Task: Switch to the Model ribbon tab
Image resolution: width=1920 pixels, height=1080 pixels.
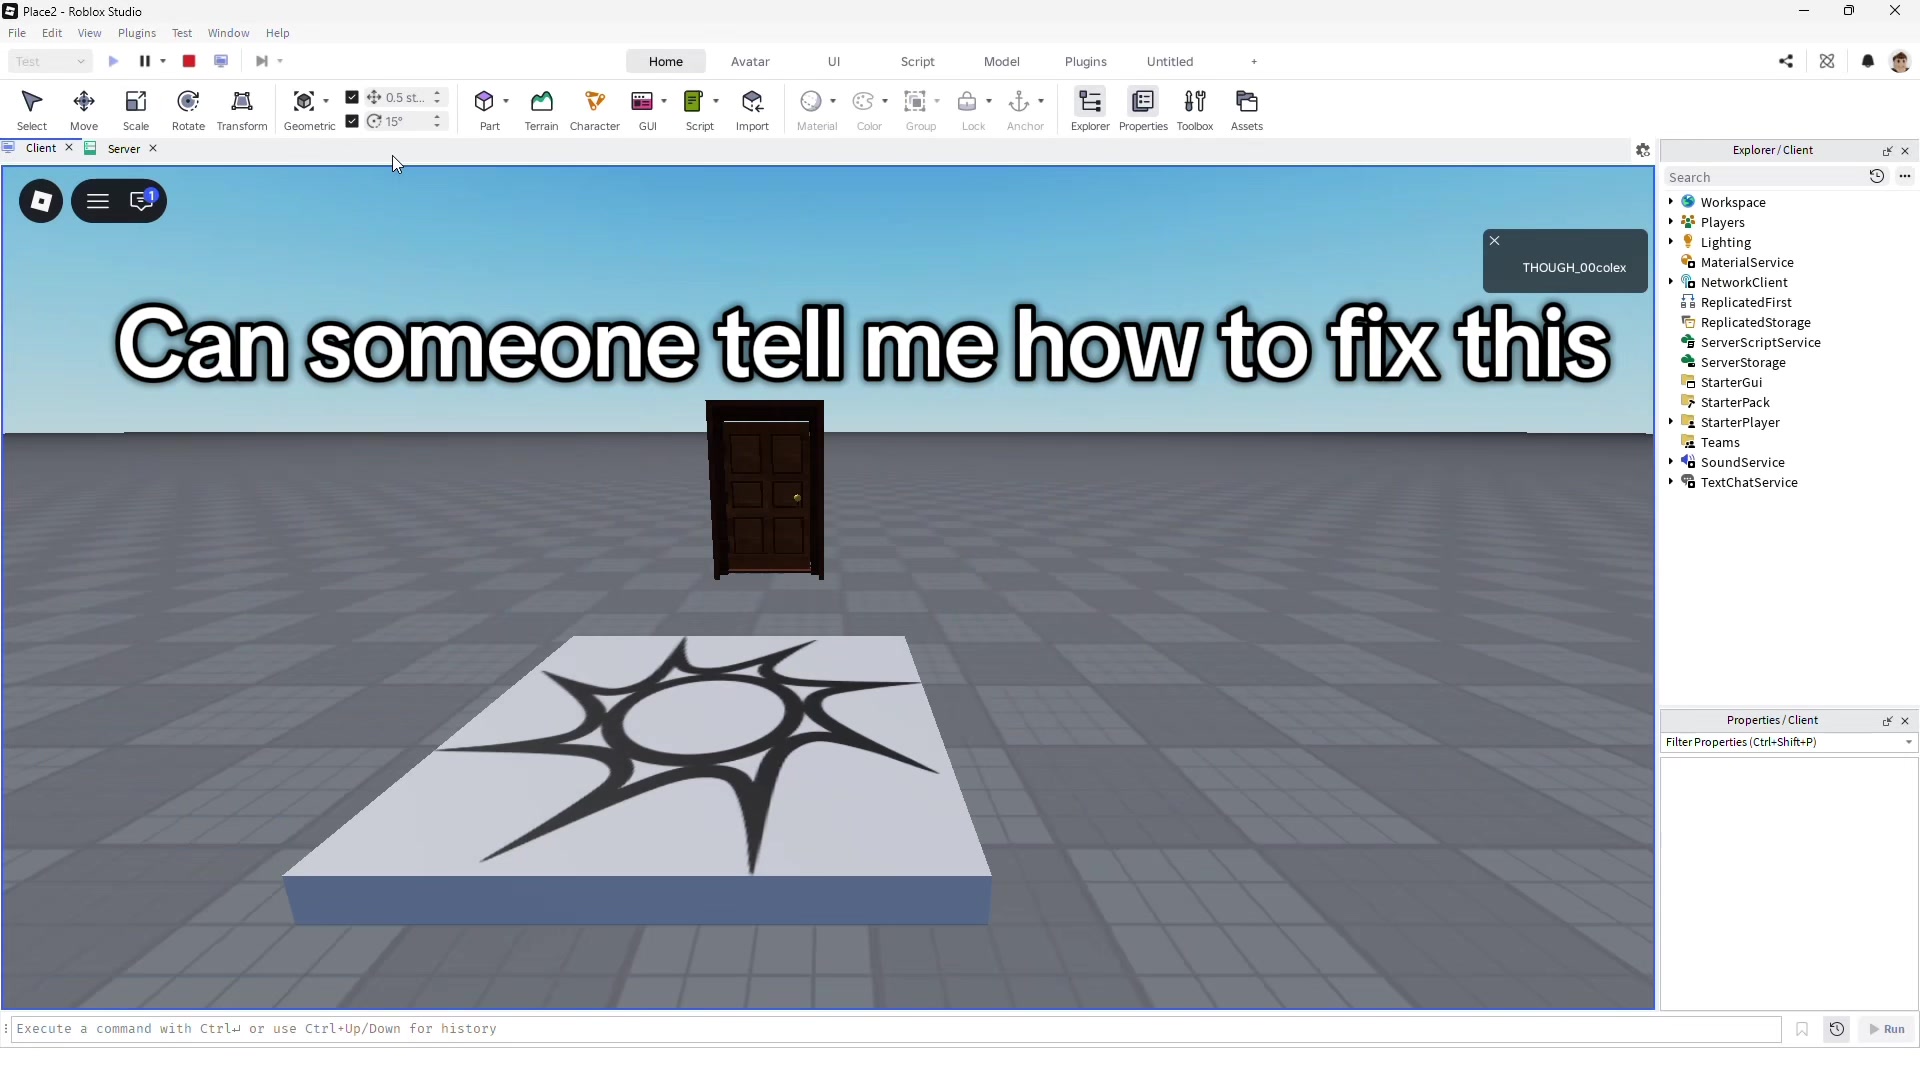Action: tap(1001, 61)
